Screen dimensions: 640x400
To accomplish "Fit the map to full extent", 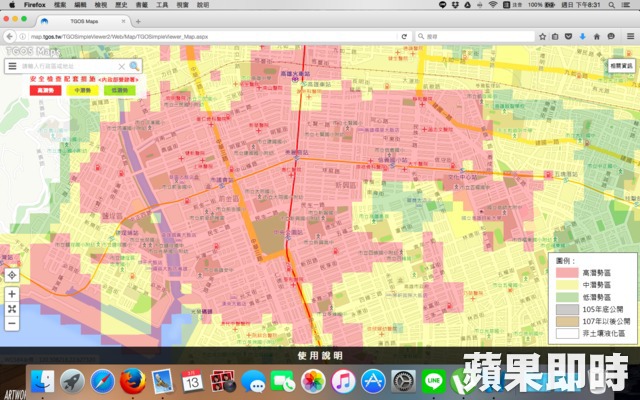I will pos(12,309).
